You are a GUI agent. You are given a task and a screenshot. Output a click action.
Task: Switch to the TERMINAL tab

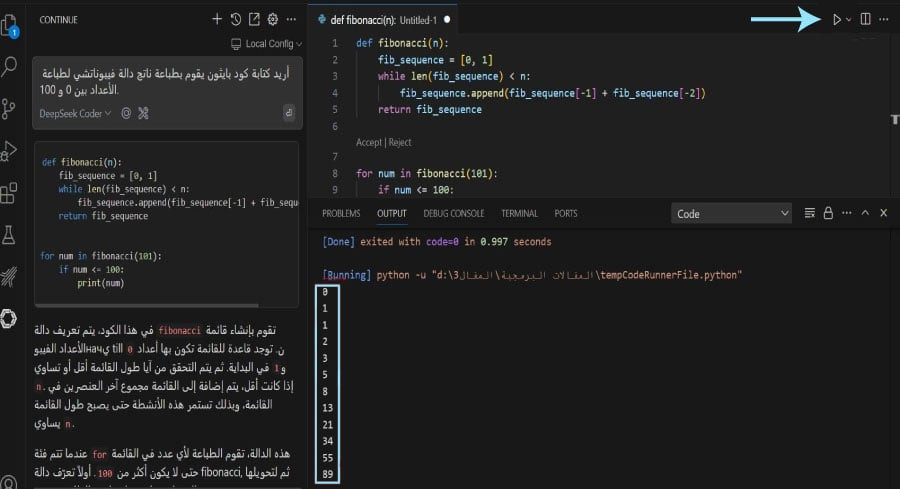coord(519,214)
